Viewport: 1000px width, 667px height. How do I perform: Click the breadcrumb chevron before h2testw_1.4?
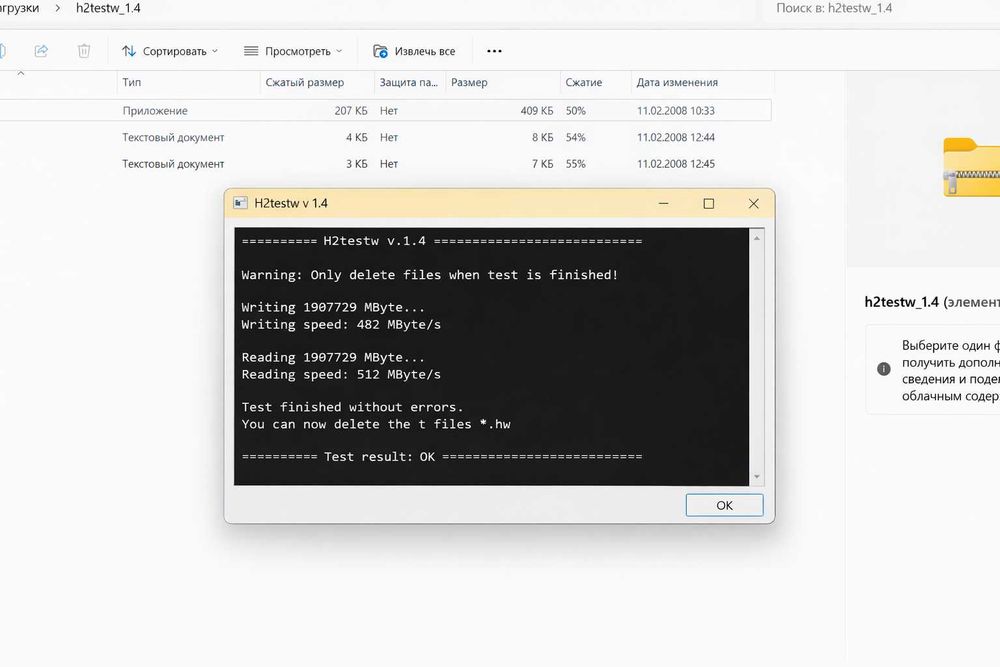pos(57,8)
